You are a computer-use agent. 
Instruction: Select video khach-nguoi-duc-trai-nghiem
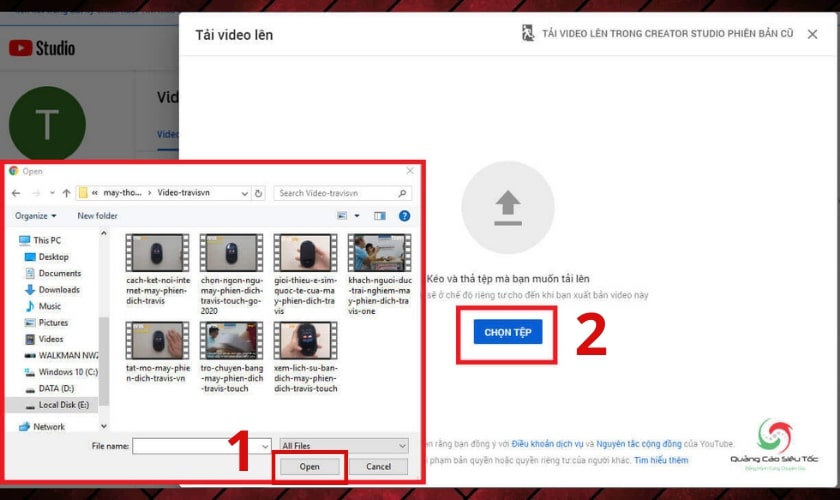pyautogui.click(x=379, y=274)
